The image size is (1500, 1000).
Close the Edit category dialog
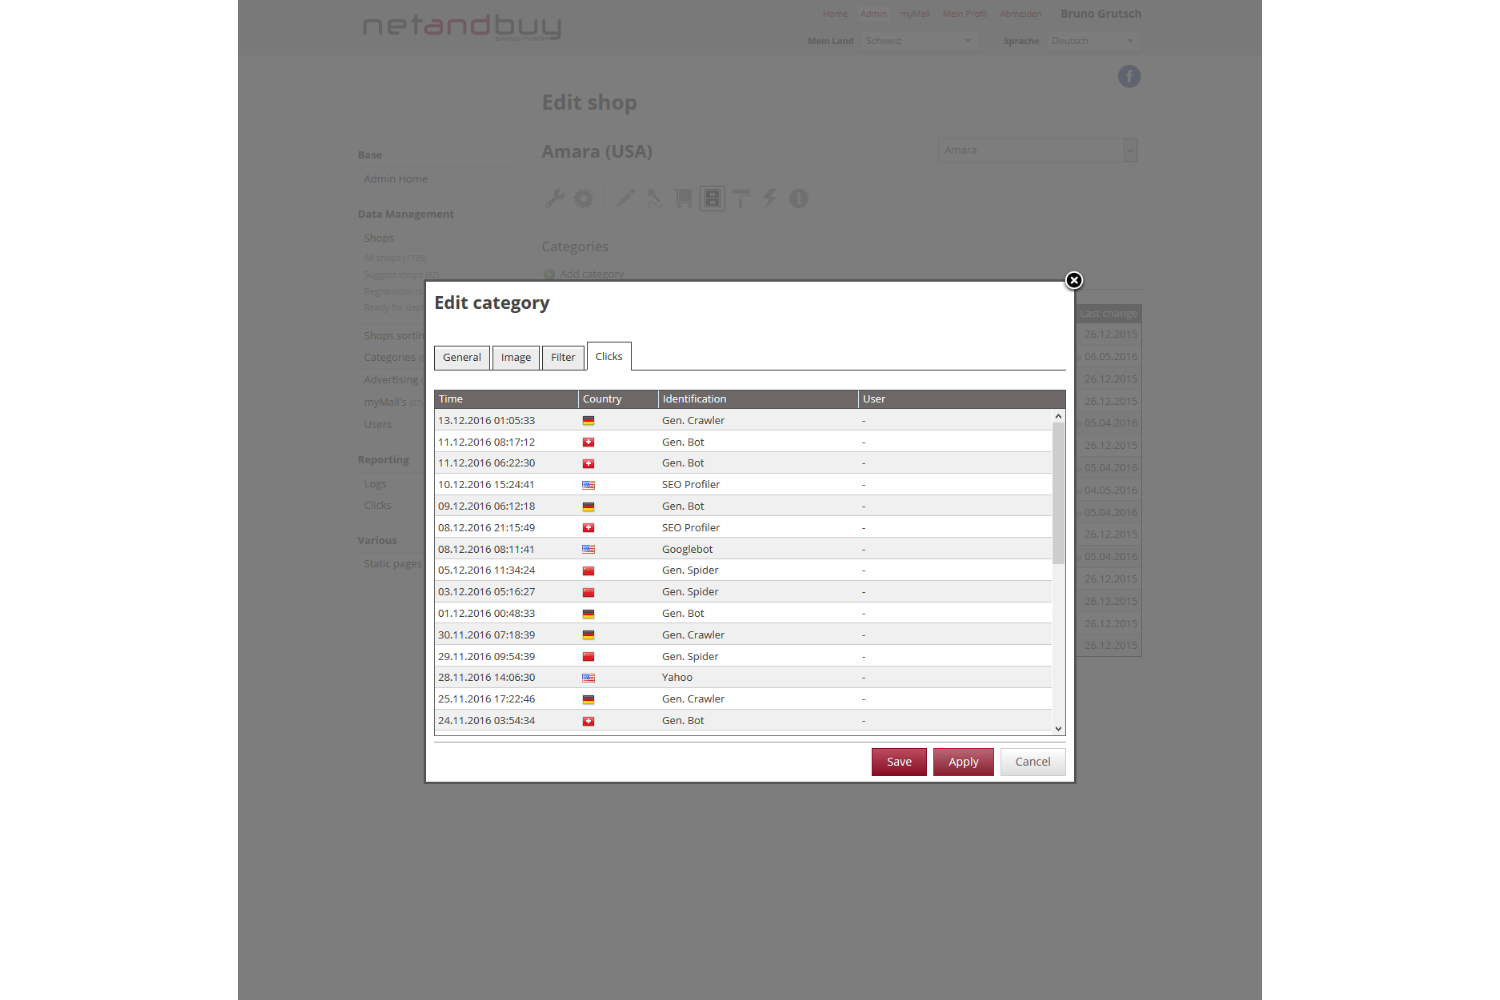tap(1074, 280)
